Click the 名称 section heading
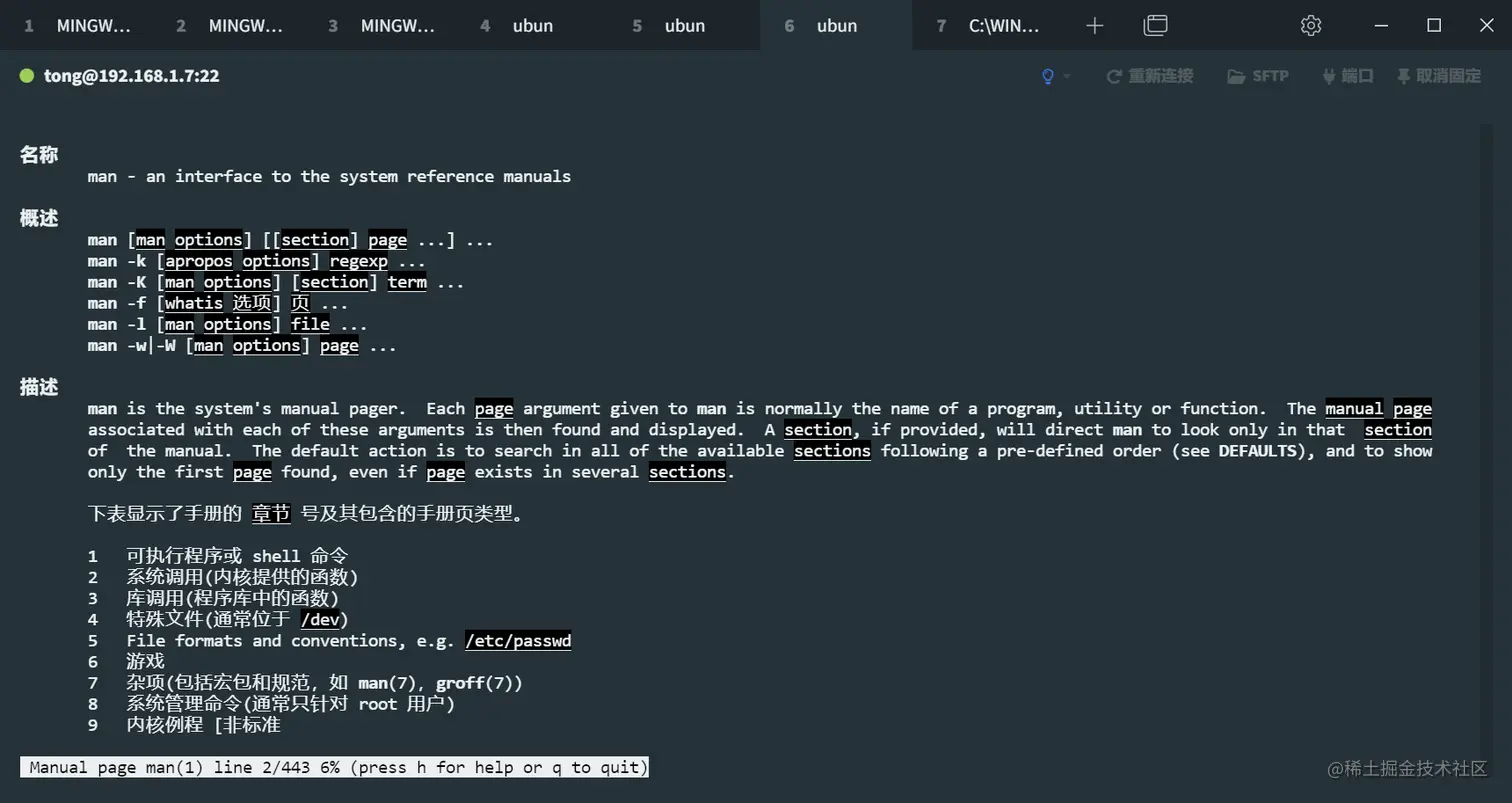This screenshot has width=1512, height=803. (x=39, y=155)
